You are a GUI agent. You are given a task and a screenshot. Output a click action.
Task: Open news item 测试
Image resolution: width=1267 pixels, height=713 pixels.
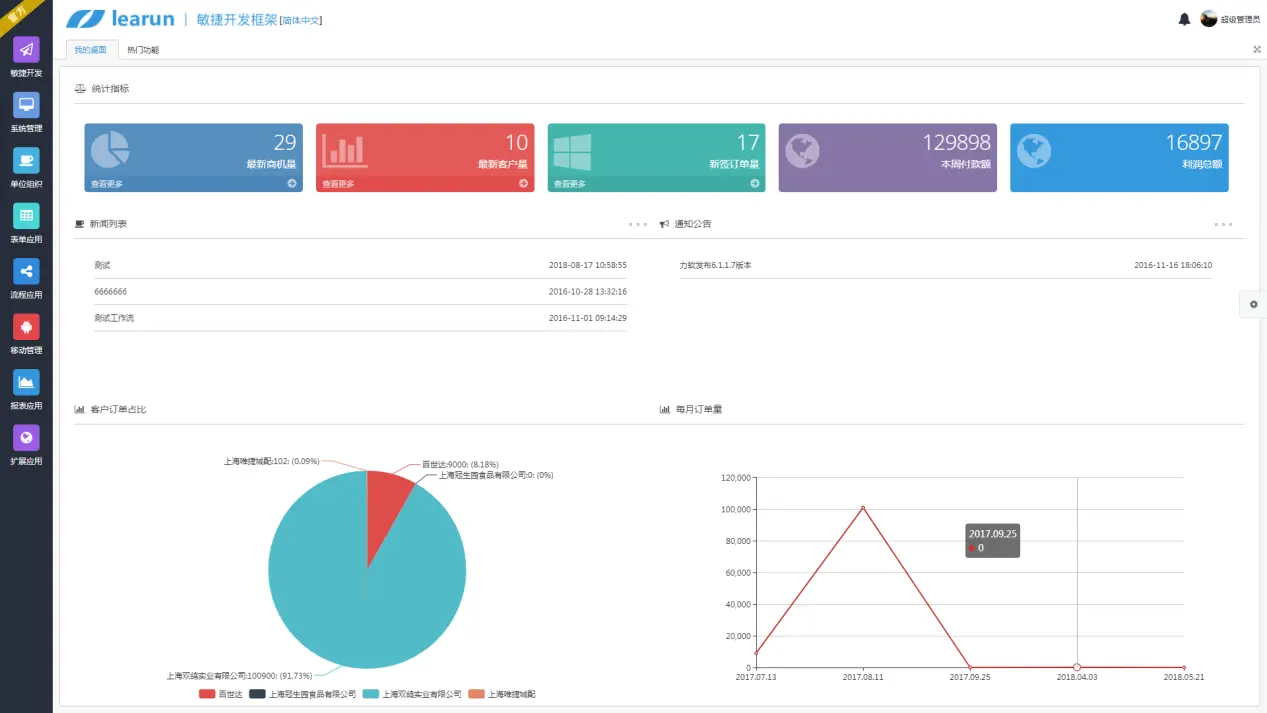tap(102, 265)
